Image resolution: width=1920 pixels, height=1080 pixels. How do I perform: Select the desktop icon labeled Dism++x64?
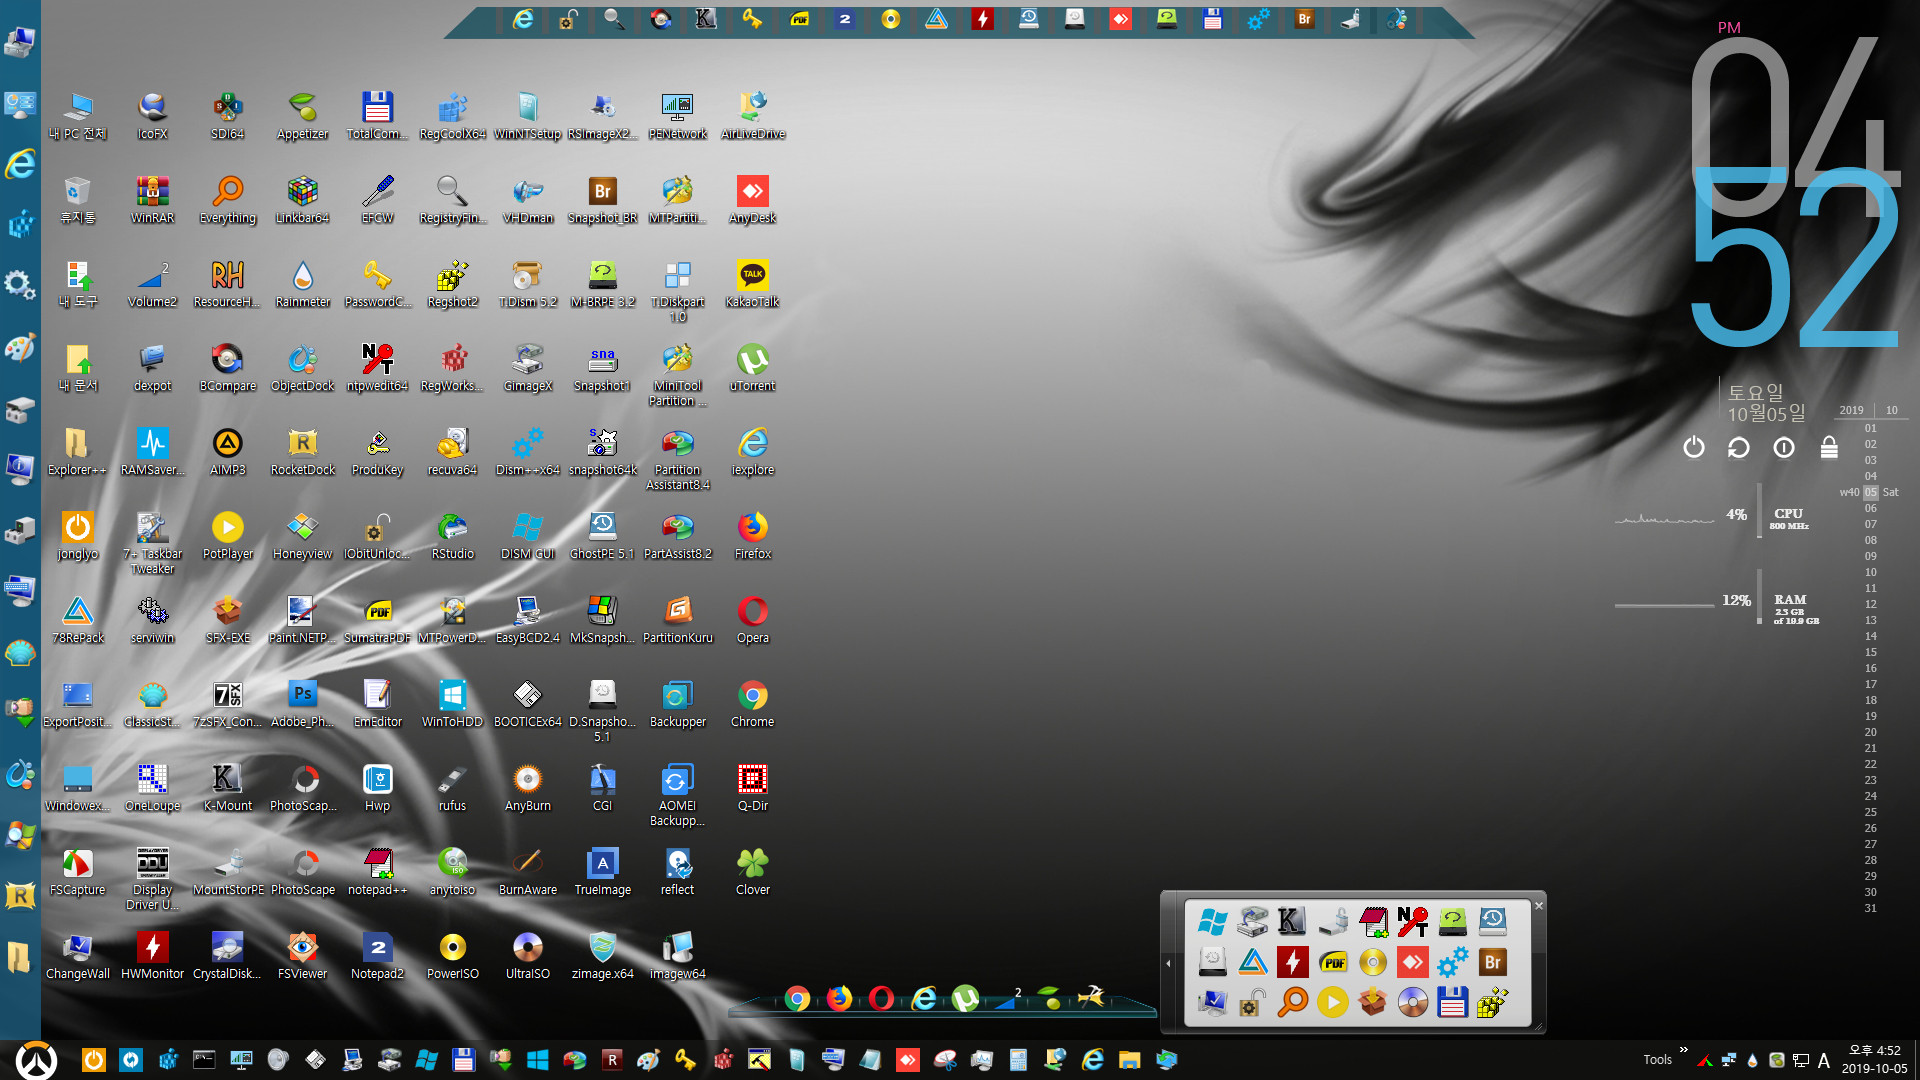click(x=527, y=451)
